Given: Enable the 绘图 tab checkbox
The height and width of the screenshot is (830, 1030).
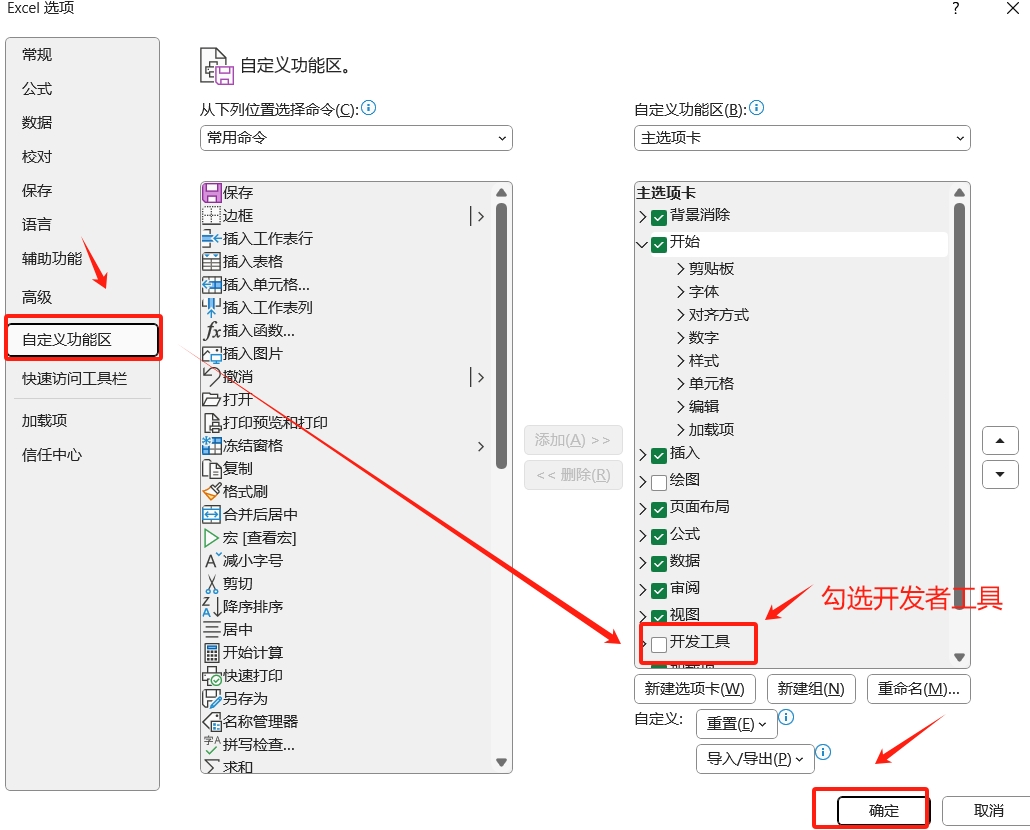Looking at the screenshot, I should pyautogui.click(x=659, y=483).
